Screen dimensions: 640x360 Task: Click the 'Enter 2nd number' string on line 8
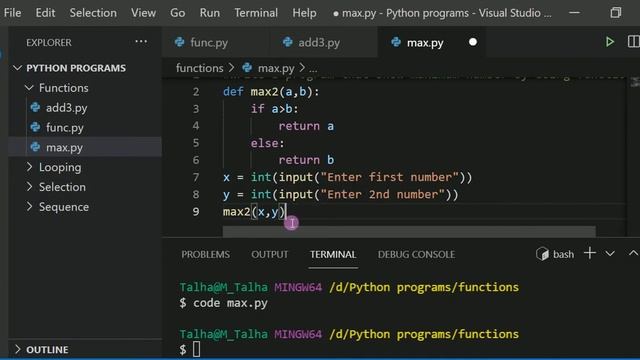383,194
